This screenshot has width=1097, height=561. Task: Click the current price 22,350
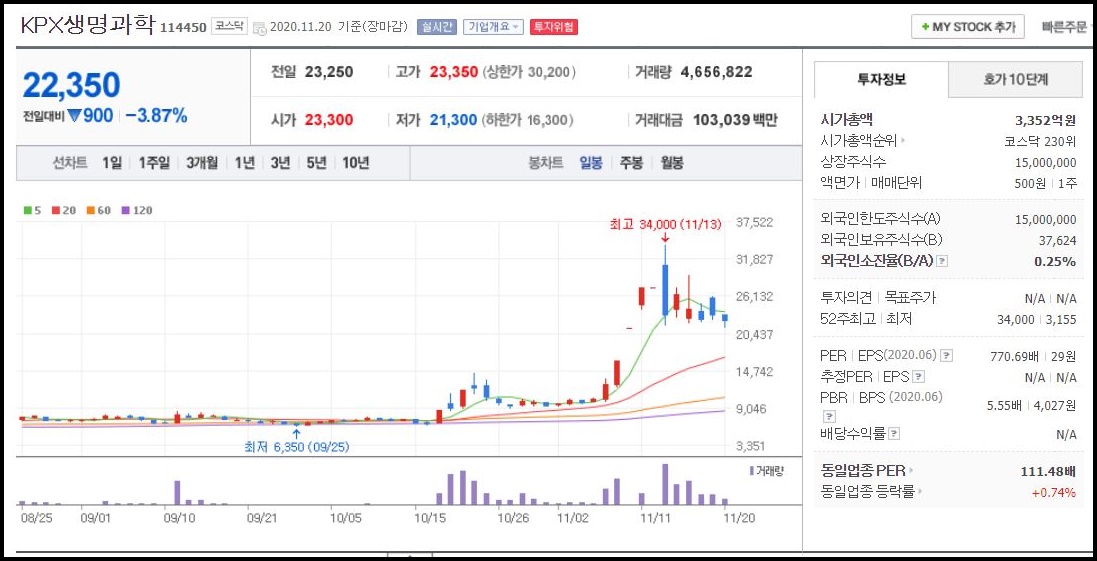click(x=71, y=85)
